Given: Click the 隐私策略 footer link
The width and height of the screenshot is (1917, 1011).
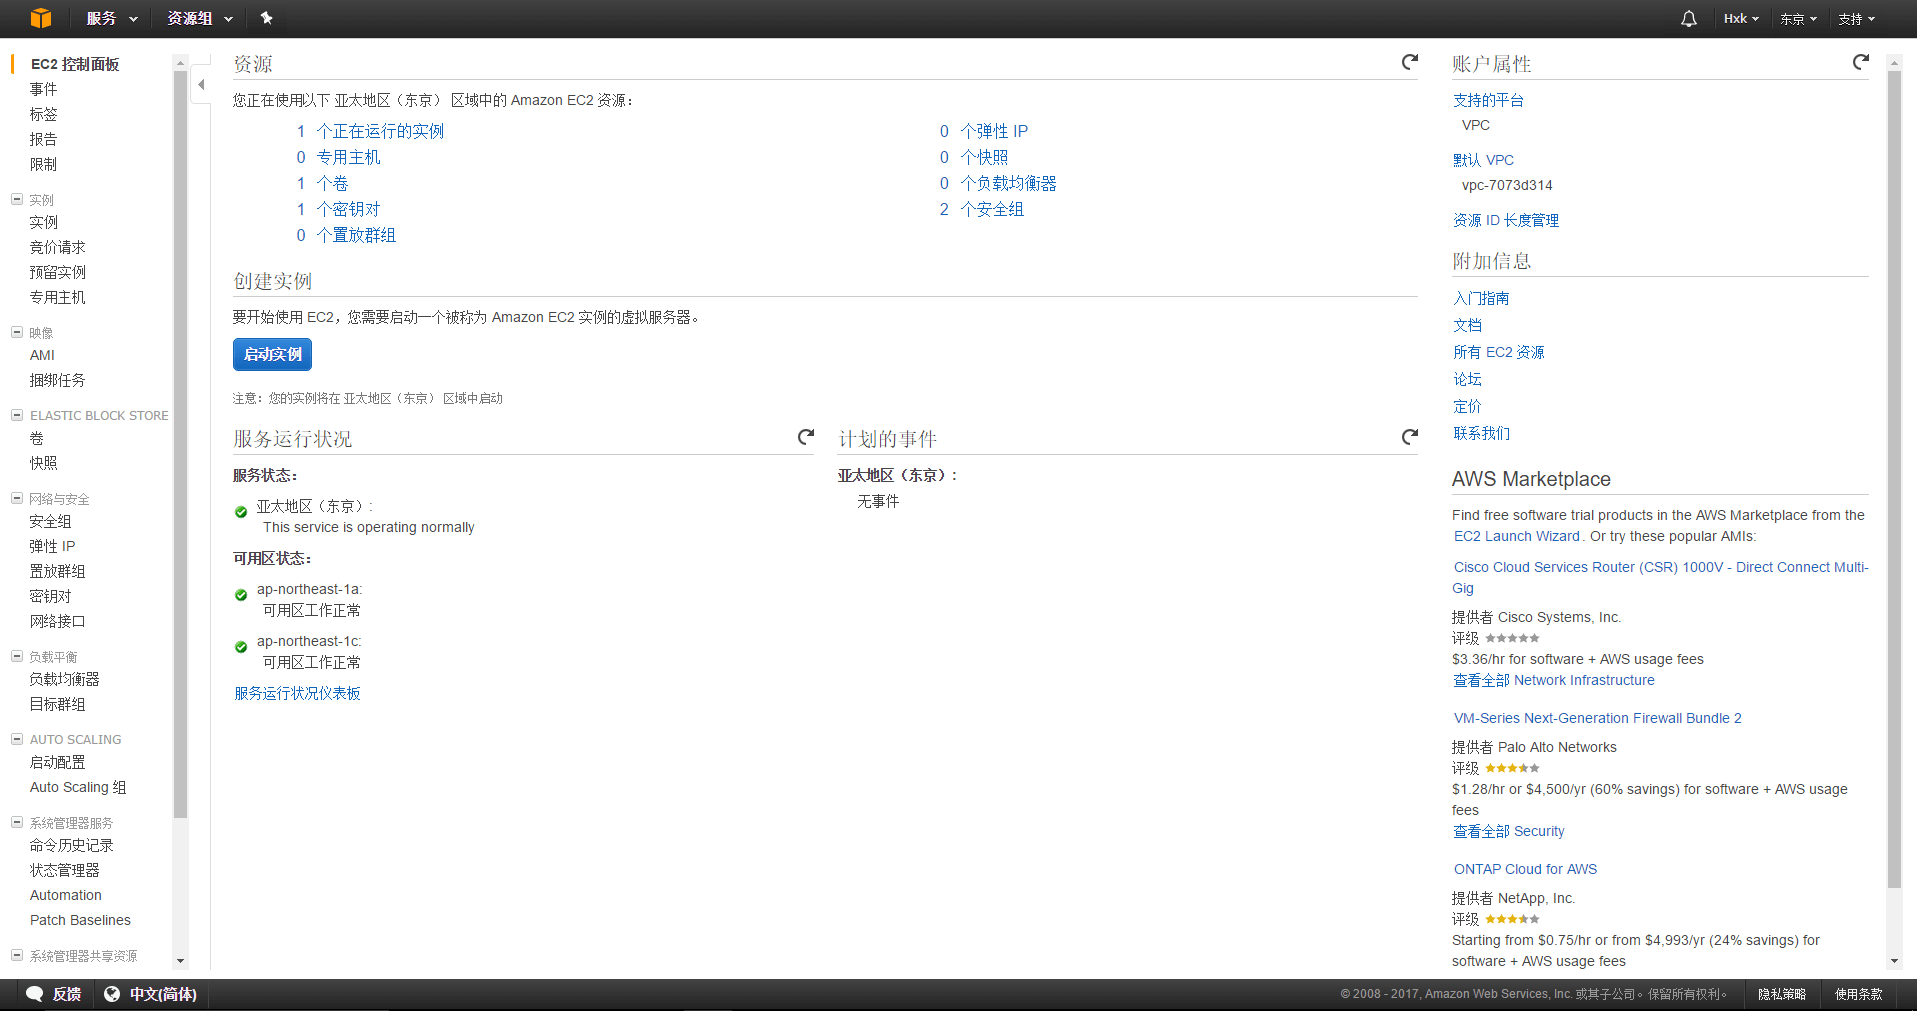Looking at the screenshot, I should [1782, 994].
